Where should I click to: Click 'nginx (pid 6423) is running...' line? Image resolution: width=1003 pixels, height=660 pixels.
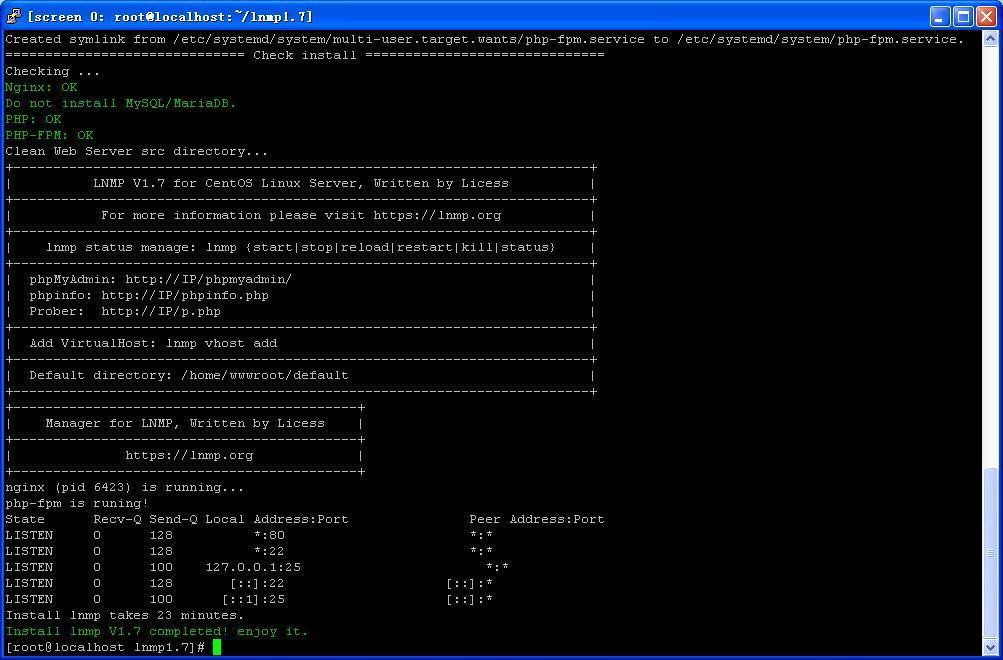click(125, 487)
